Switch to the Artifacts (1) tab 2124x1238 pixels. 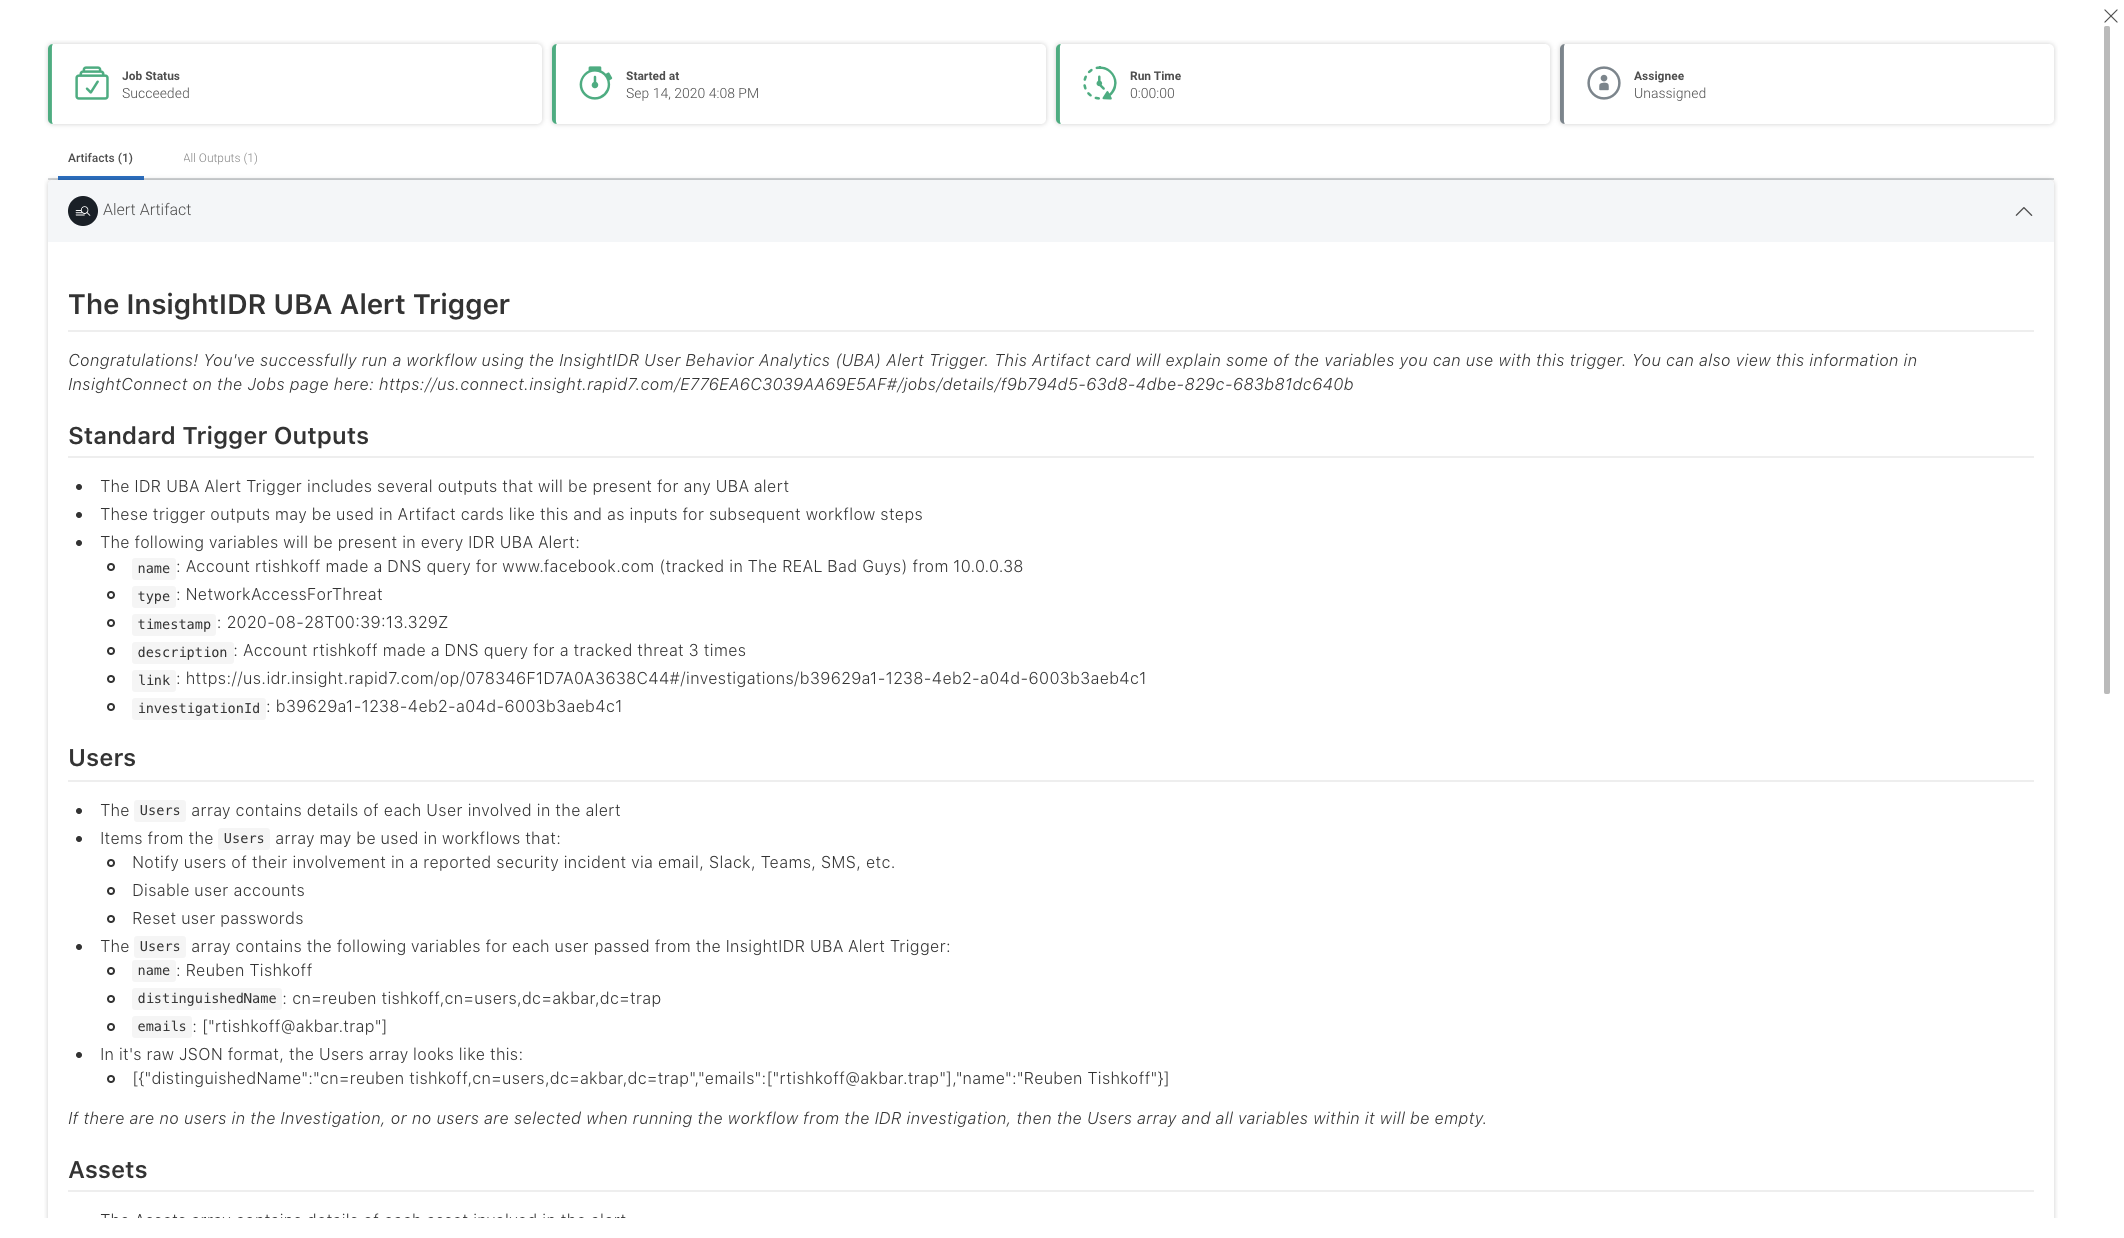(x=100, y=158)
